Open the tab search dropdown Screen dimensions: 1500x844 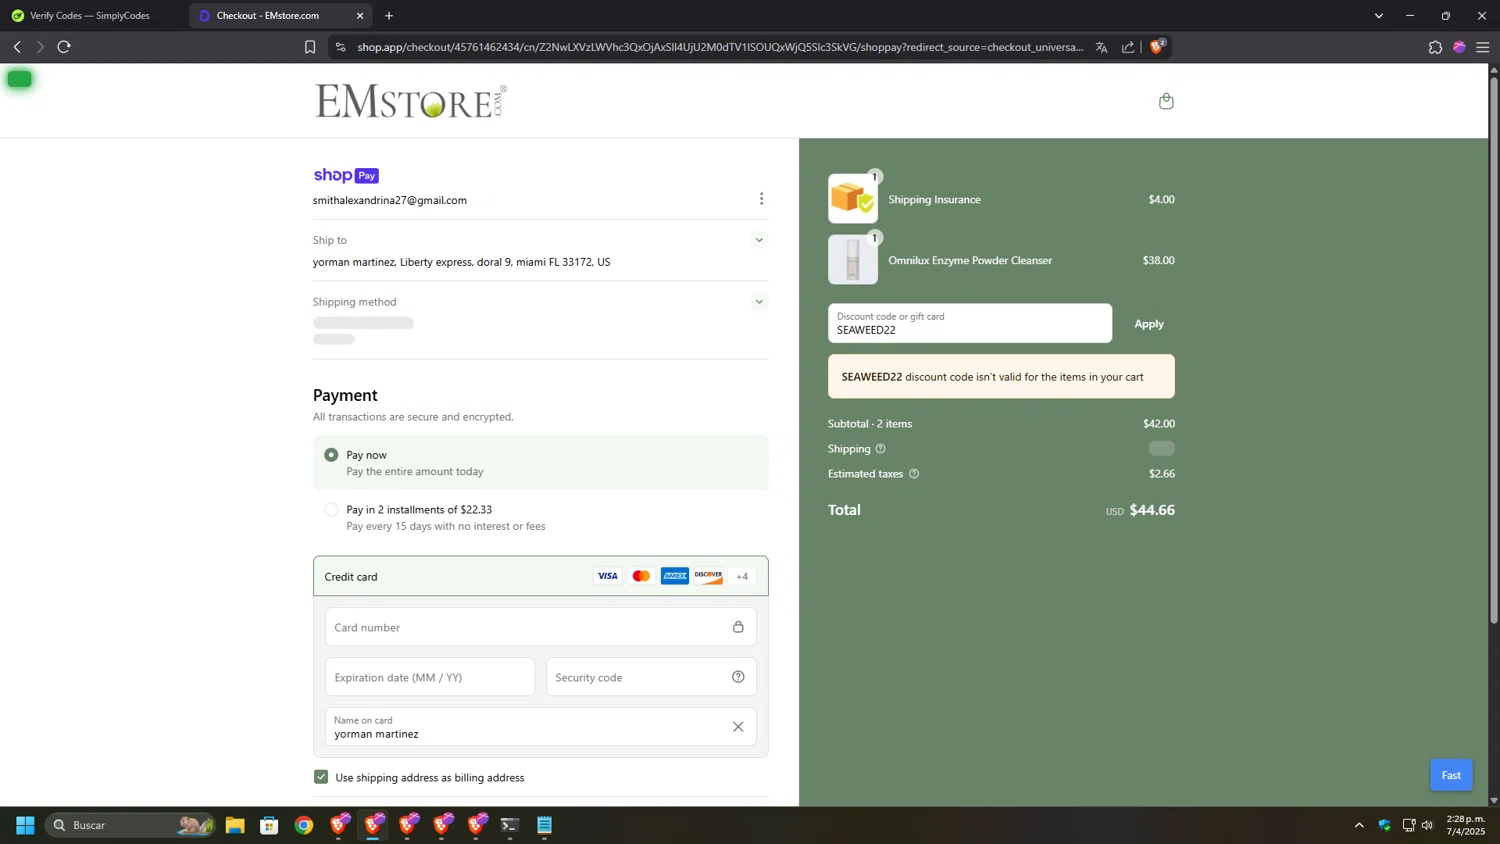pyautogui.click(x=1379, y=16)
